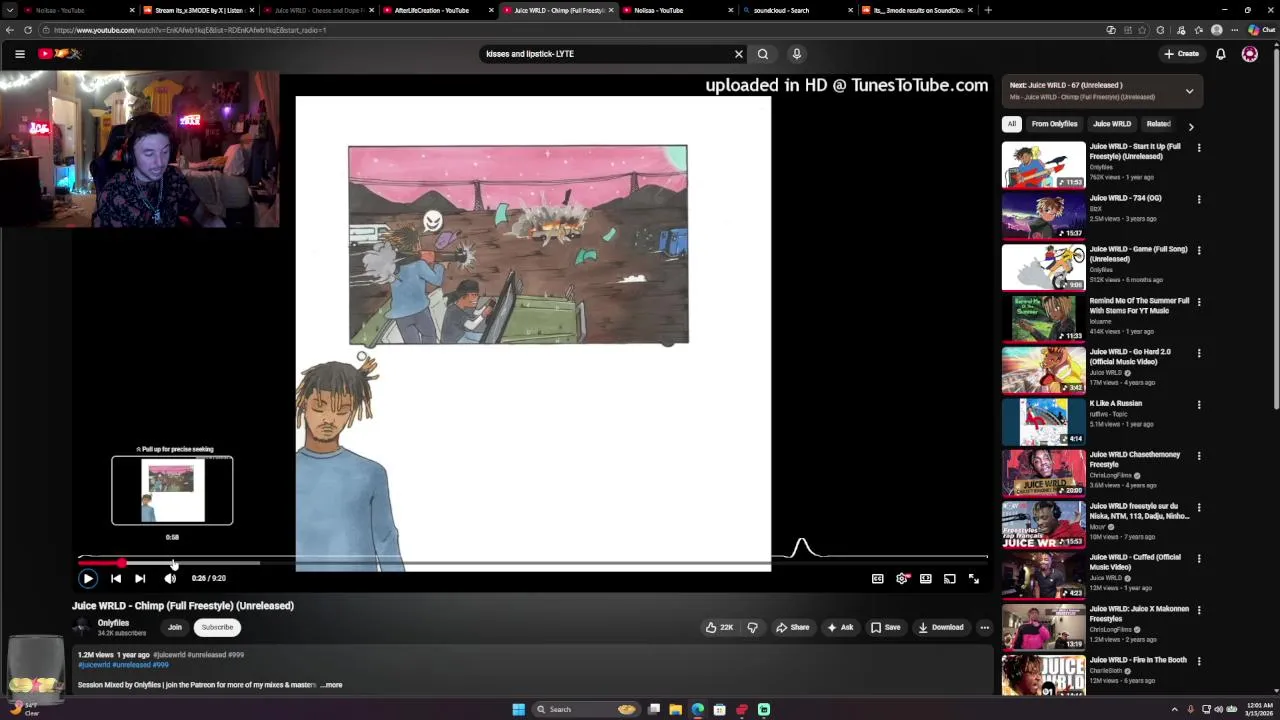The width and height of the screenshot is (1280, 720).
Task: Open the Start It Up Freestyle thumbnail
Action: tap(1043, 165)
